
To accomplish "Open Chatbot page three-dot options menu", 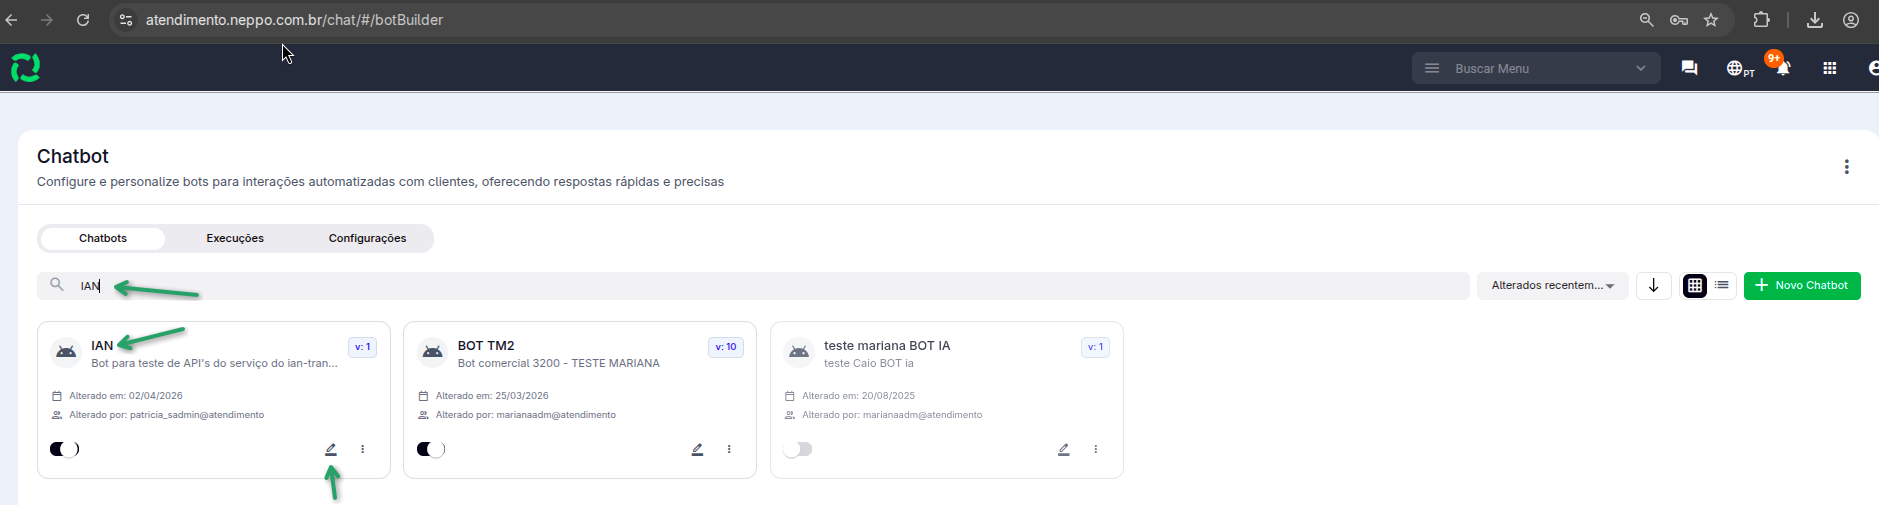I will pos(1846,167).
